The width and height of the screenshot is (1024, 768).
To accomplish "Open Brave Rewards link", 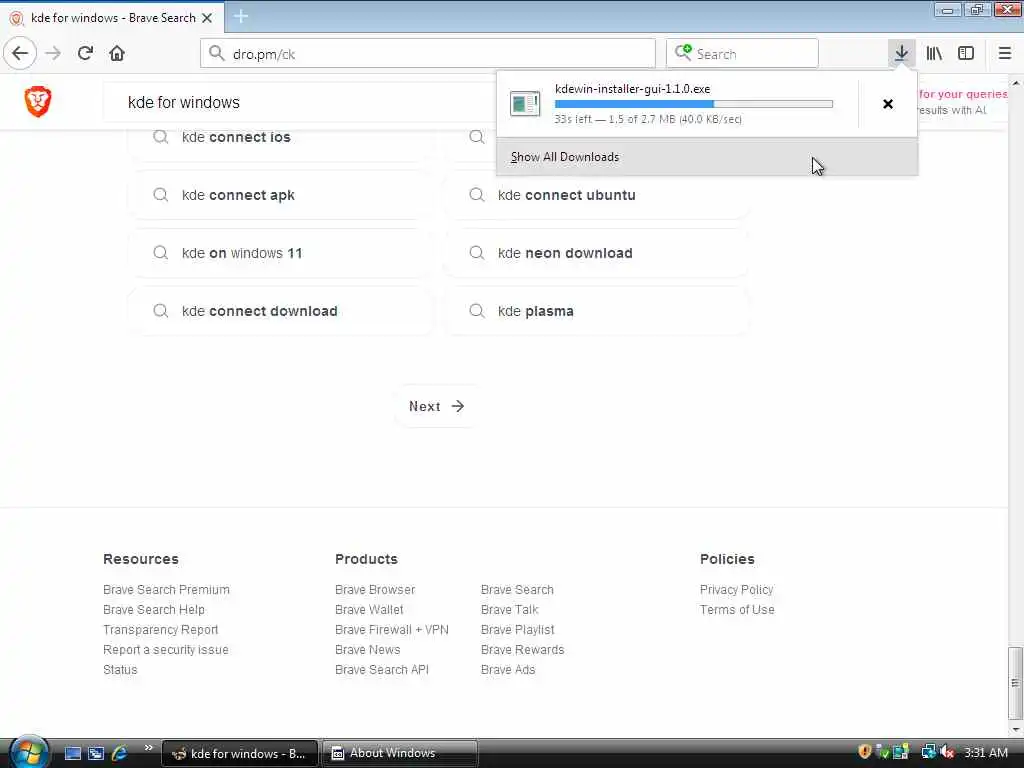I will point(522,650).
